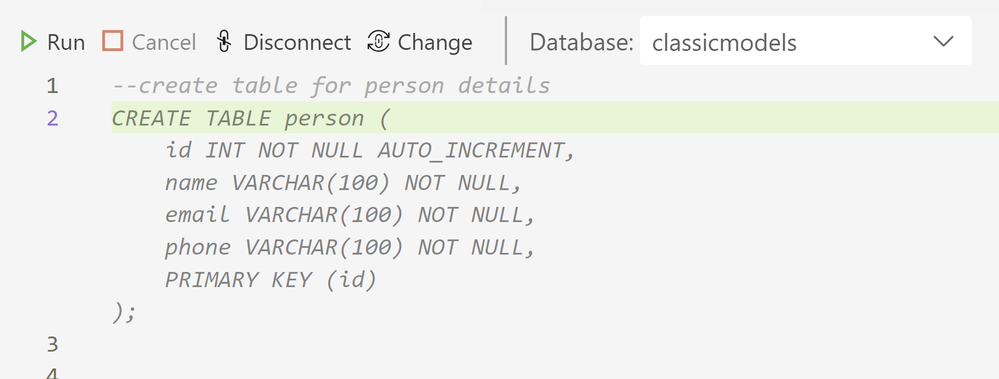Place cursor in the comment line

[331, 85]
